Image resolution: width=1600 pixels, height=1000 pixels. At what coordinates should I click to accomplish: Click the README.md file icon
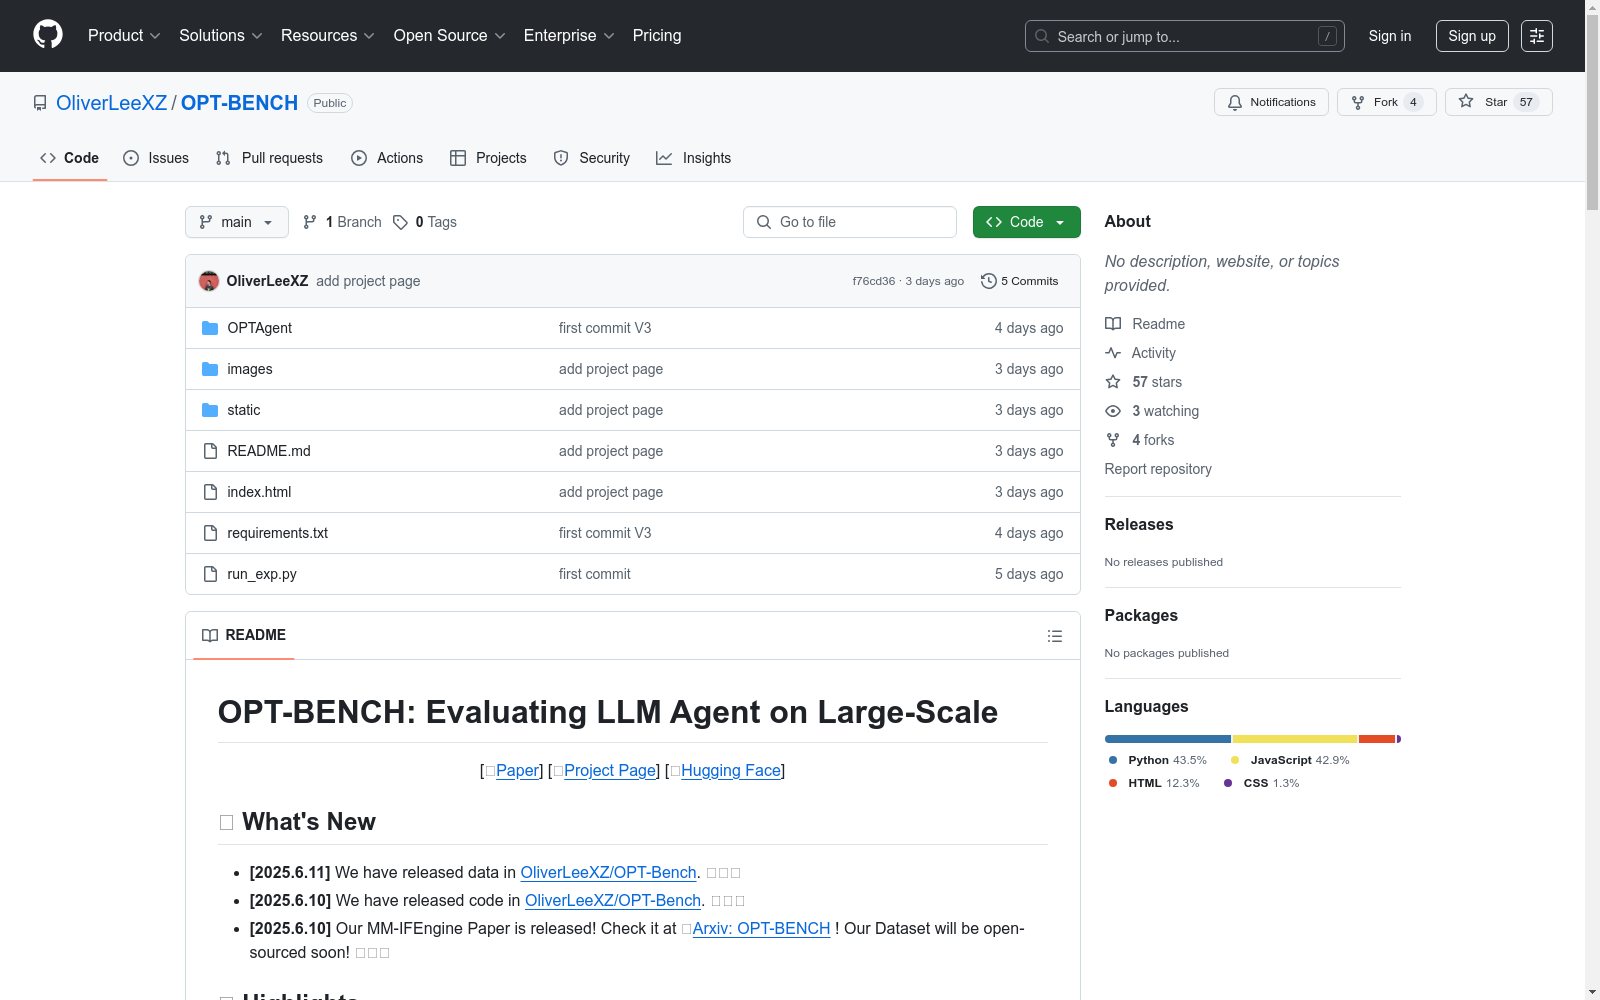pos(210,451)
